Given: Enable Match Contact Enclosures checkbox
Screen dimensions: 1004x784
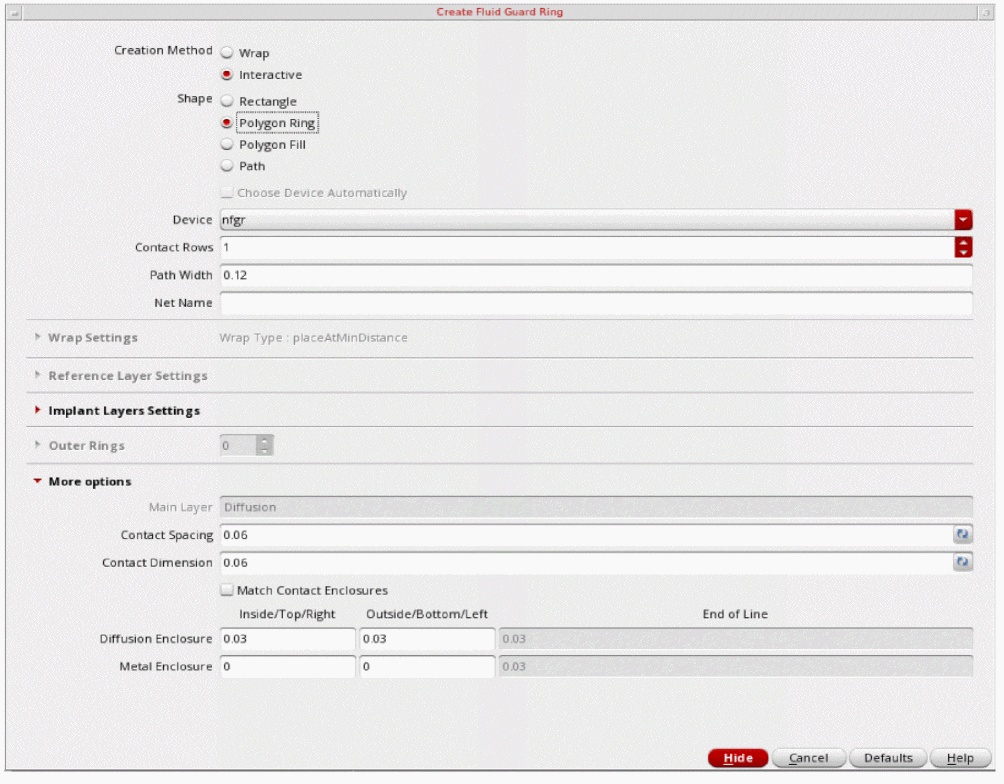Looking at the screenshot, I should point(227,591).
